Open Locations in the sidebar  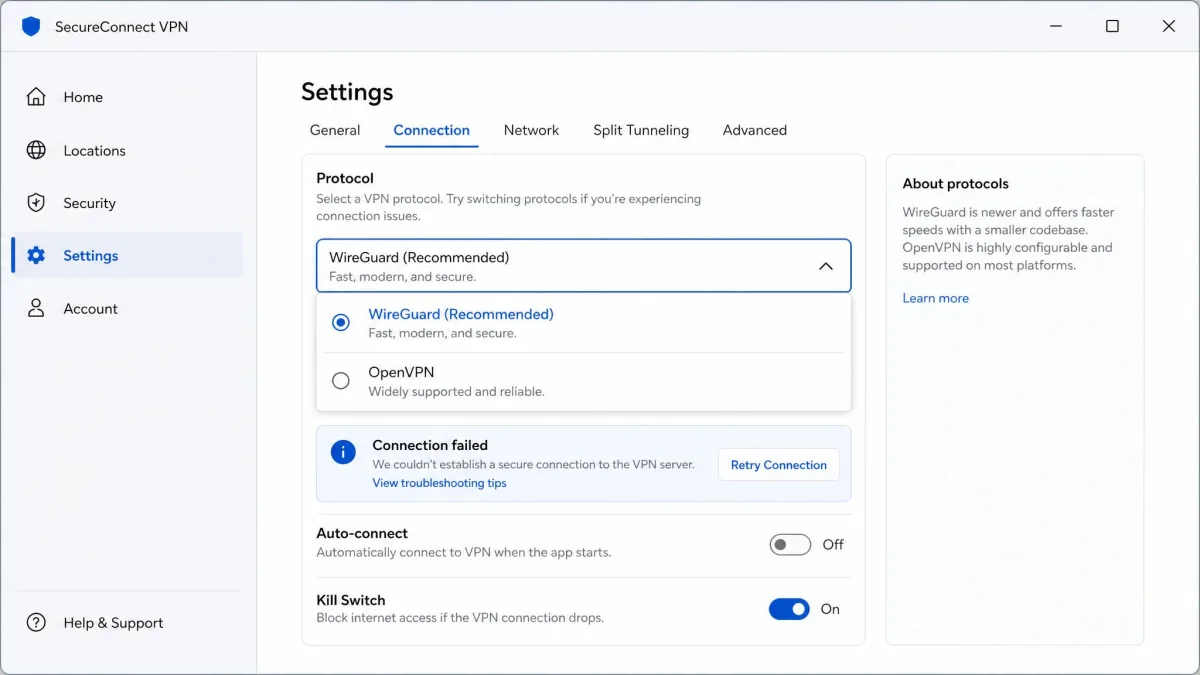(127, 150)
